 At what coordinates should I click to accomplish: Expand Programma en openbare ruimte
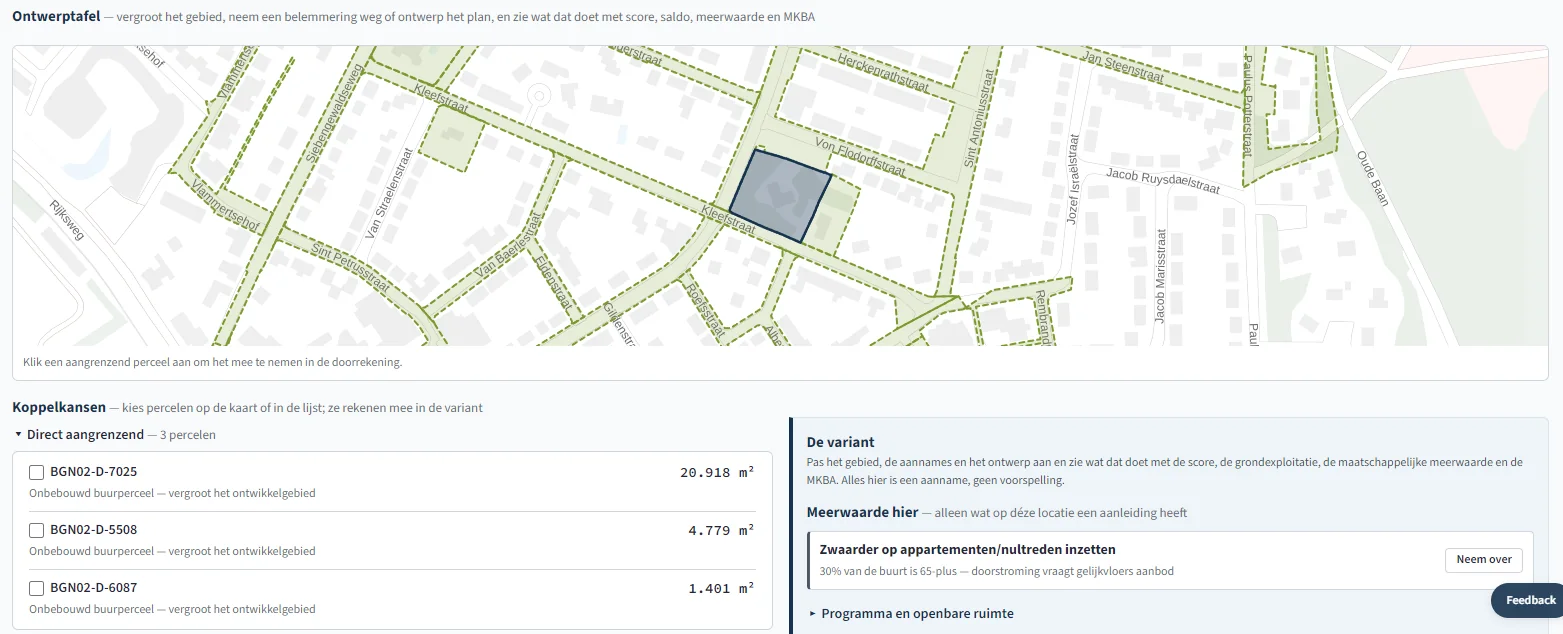pos(911,613)
